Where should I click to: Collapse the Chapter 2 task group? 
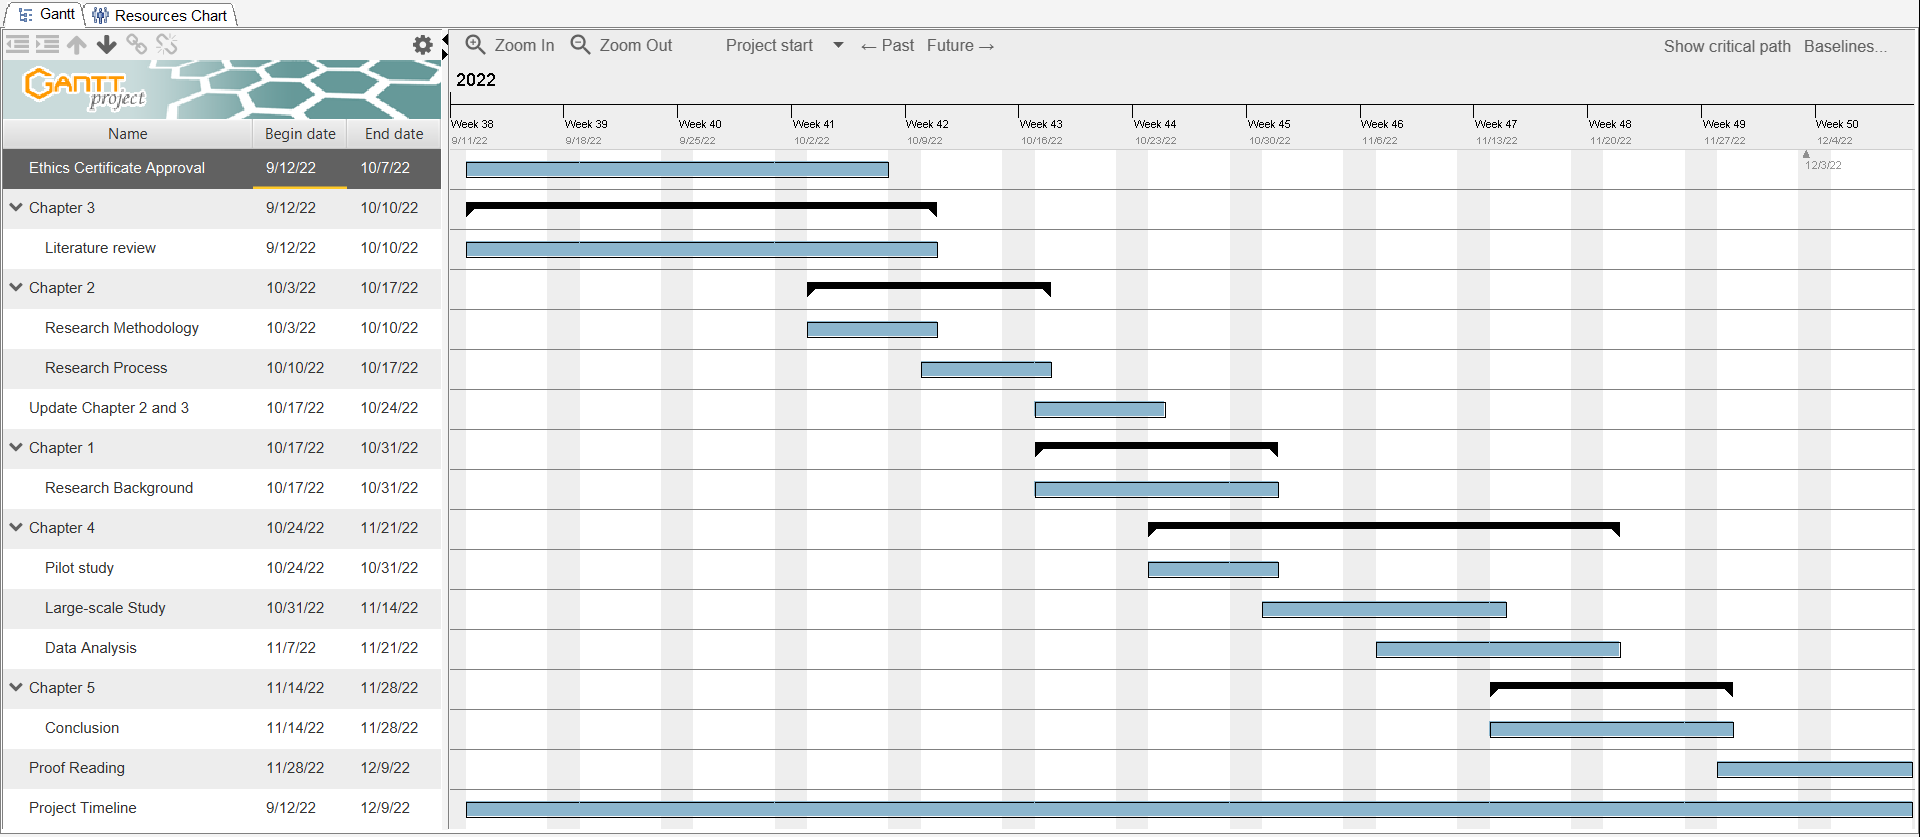click(16, 287)
